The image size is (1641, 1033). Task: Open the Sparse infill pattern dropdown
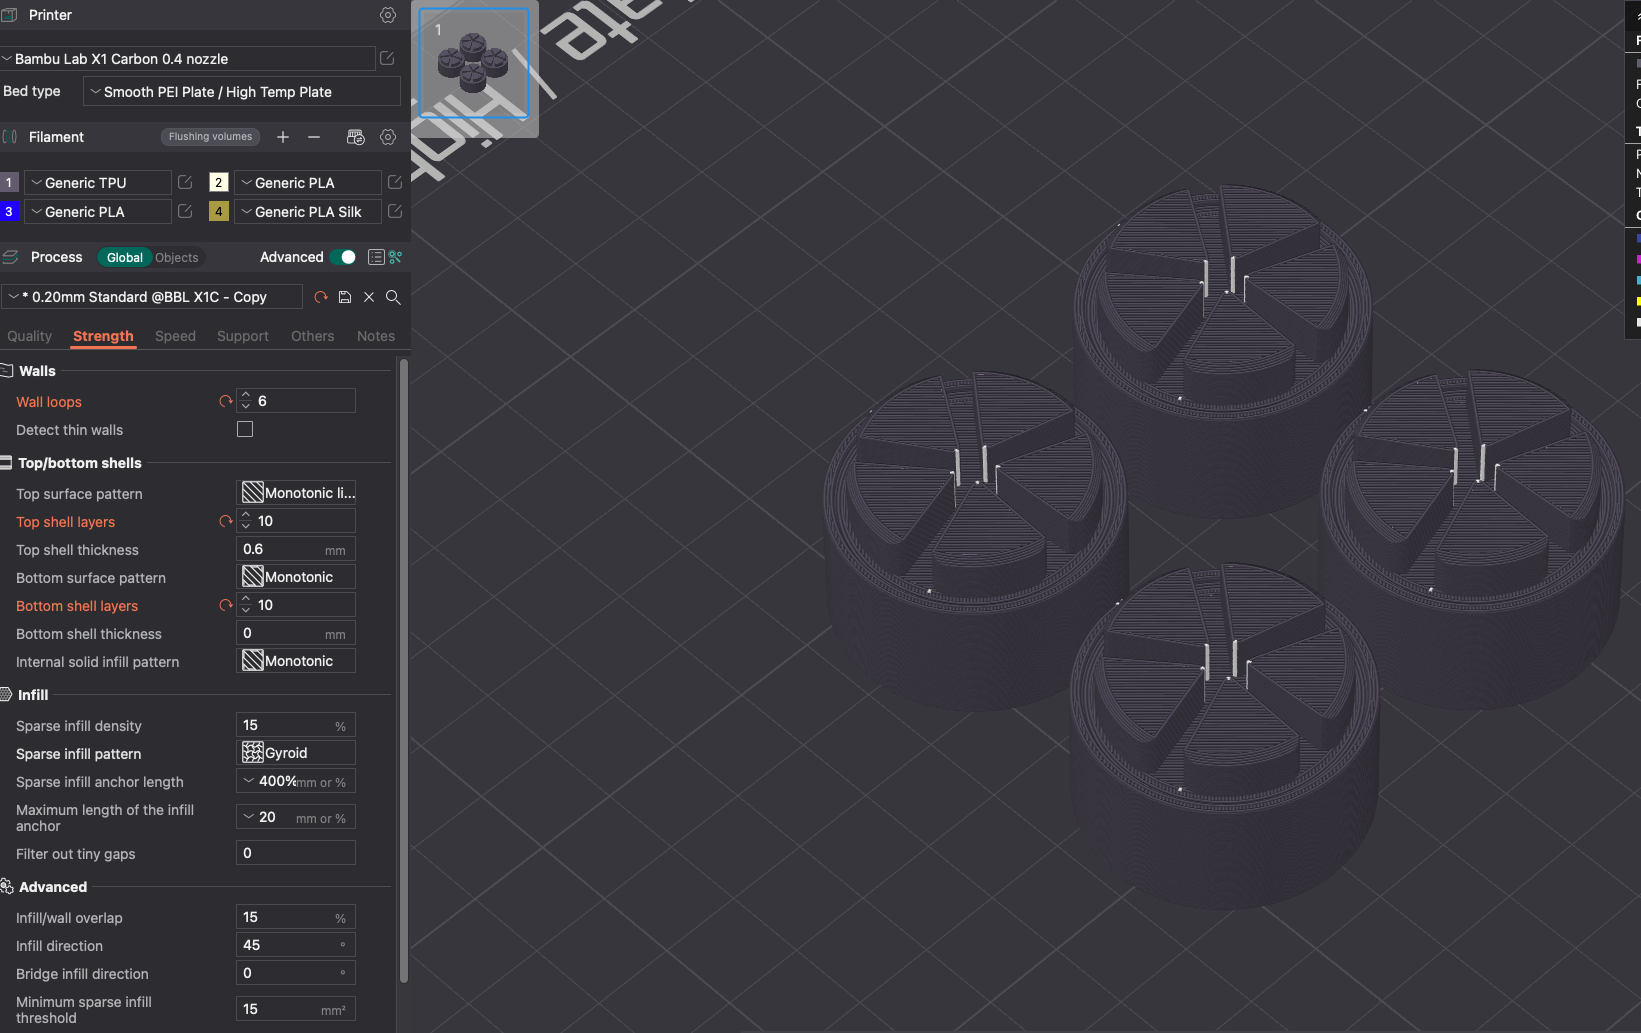click(x=296, y=753)
